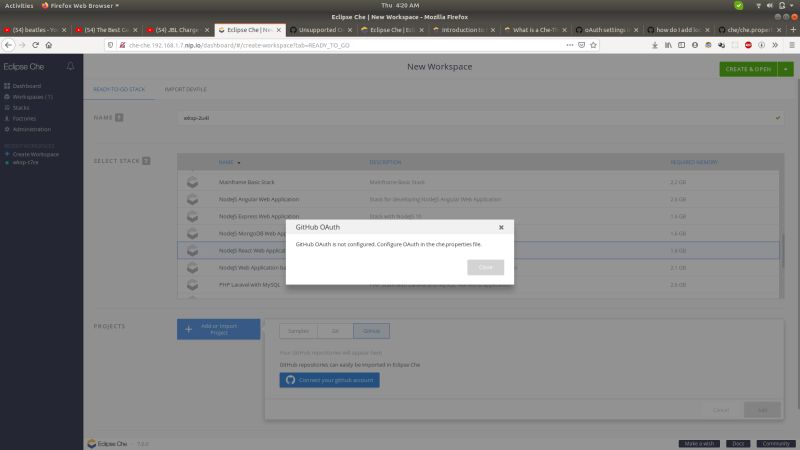Open a new browser tab with plus

click(793, 30)
